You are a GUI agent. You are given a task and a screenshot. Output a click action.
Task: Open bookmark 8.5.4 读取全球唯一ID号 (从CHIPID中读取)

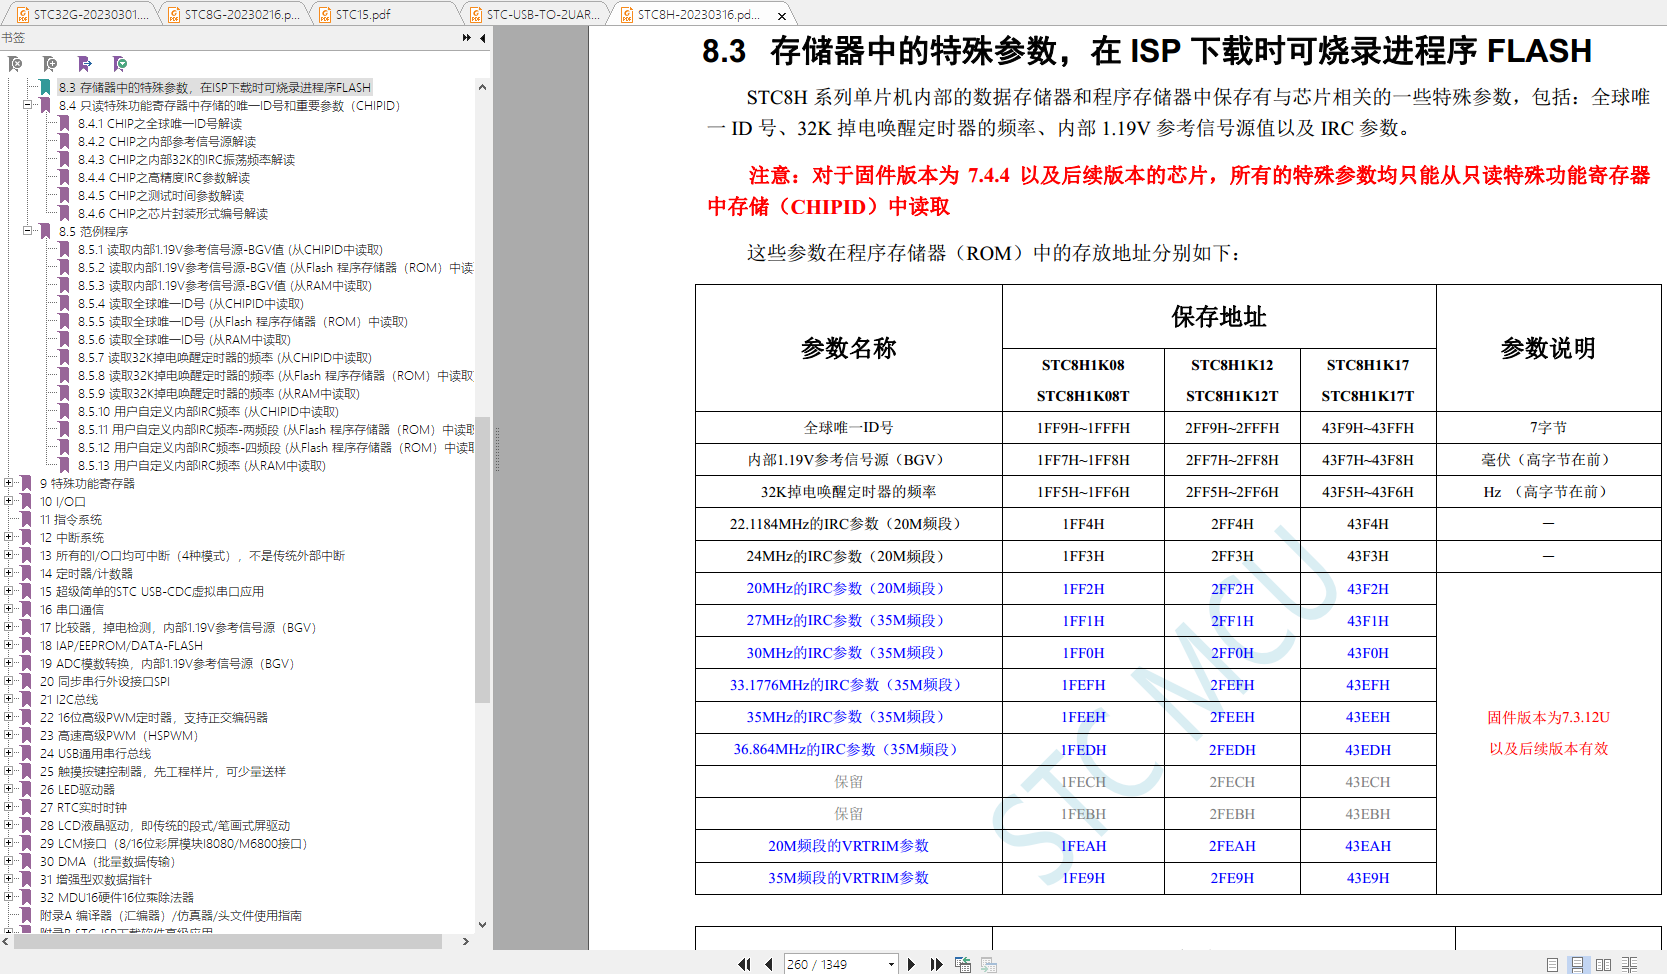coord(191,303)
